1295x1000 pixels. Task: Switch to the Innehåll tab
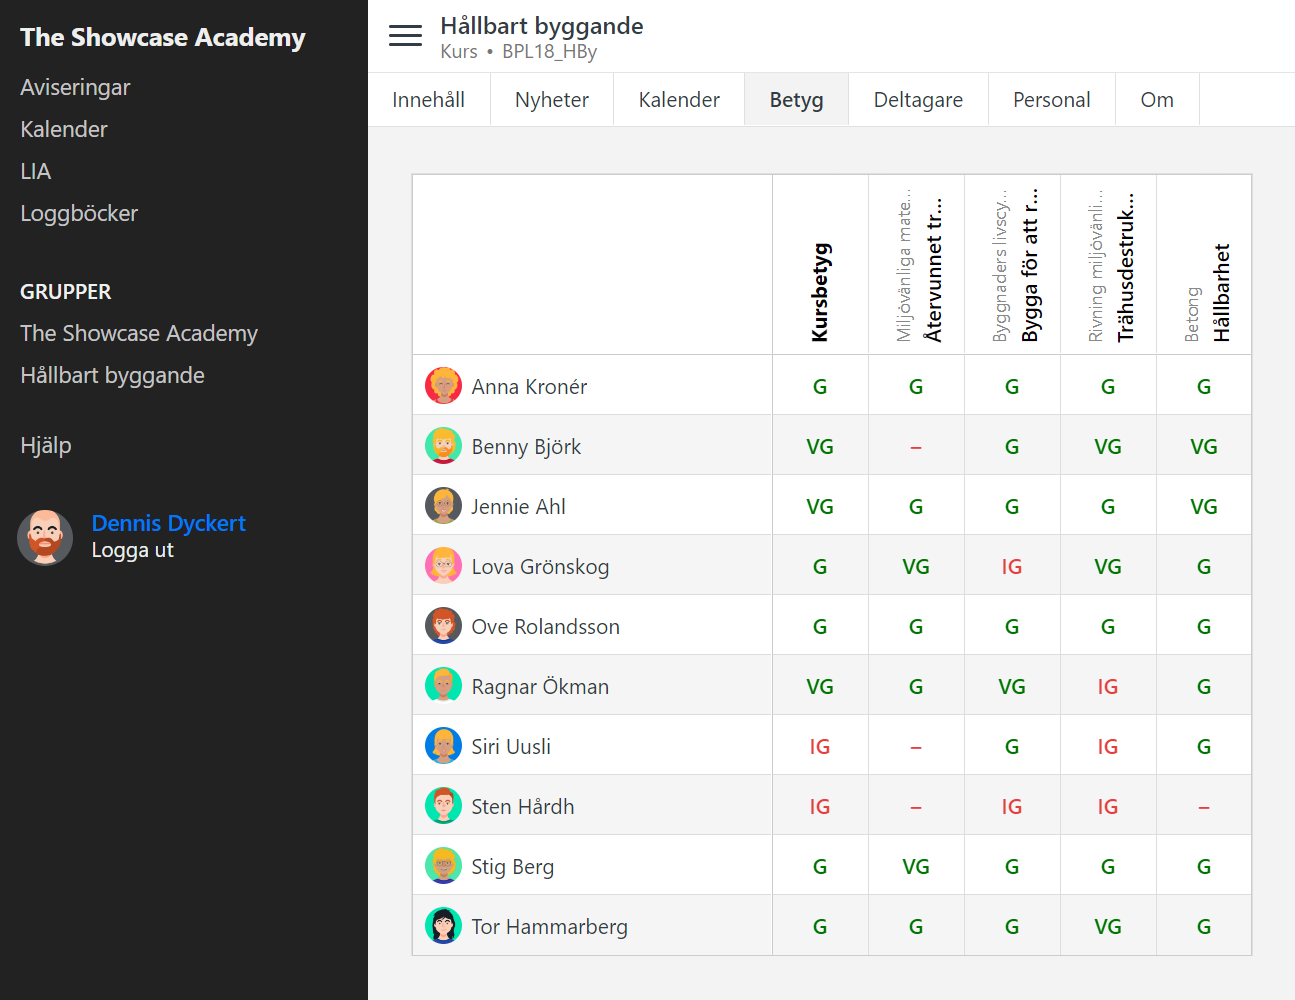[x=429, y=99]
